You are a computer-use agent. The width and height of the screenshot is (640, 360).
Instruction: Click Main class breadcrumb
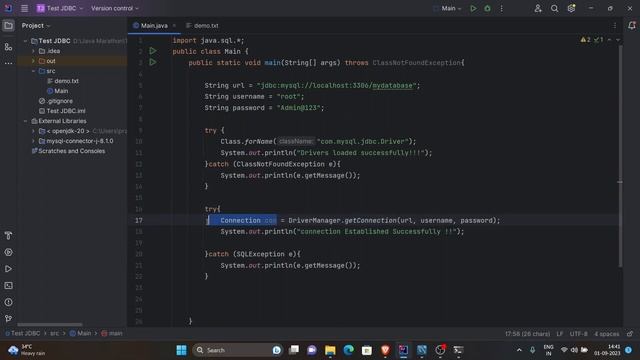80,333
